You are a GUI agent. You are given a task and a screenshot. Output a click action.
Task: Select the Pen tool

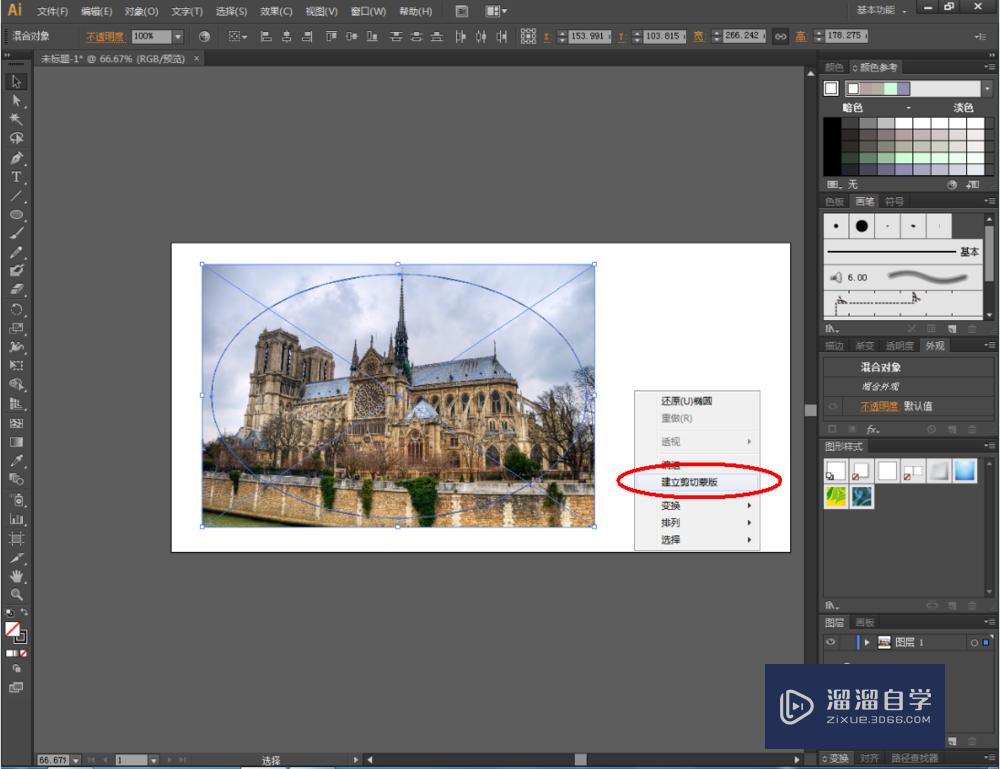tap(16, 158)
